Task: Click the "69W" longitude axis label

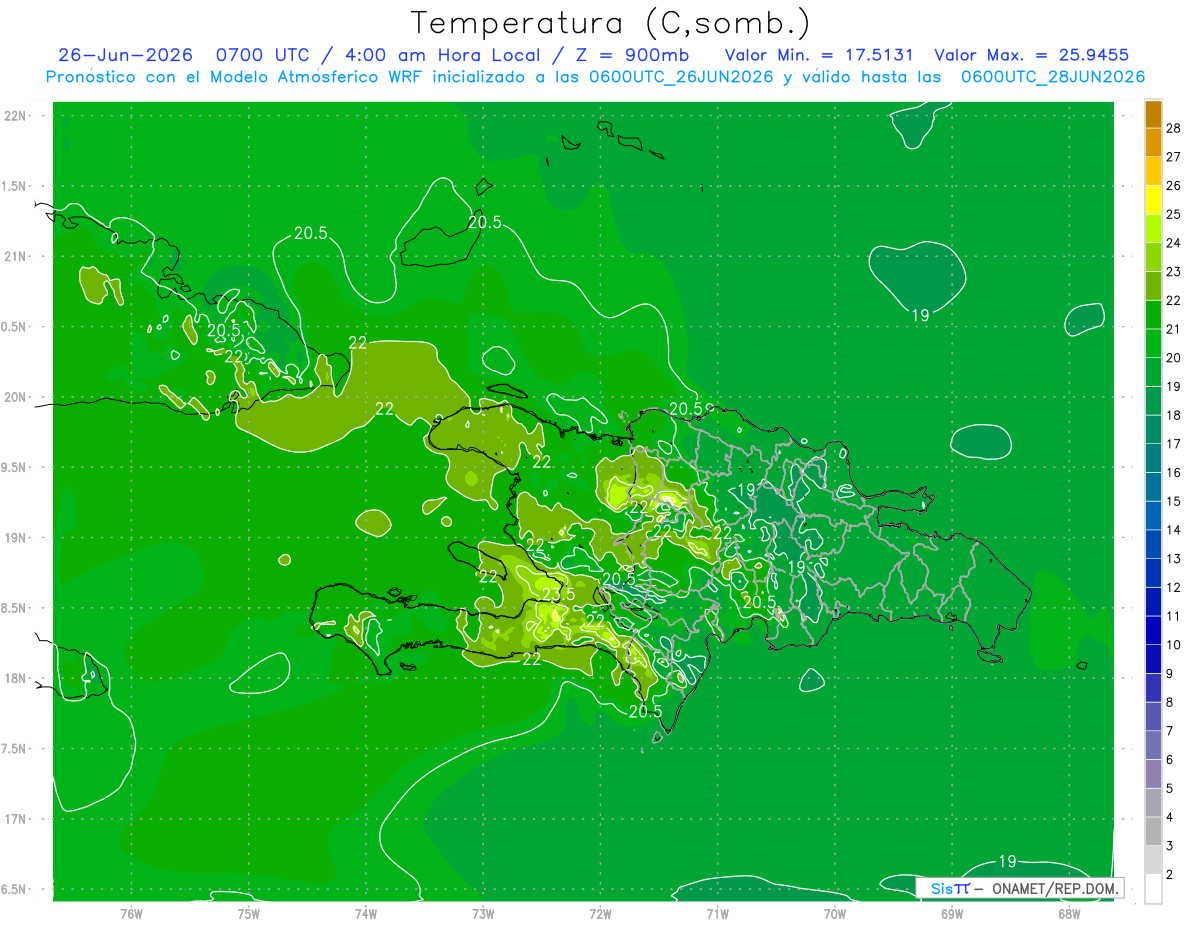Action: point(952,913)
